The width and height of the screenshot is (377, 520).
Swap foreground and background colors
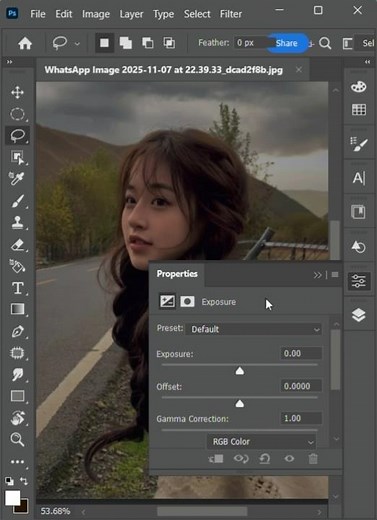coord(24,481)
